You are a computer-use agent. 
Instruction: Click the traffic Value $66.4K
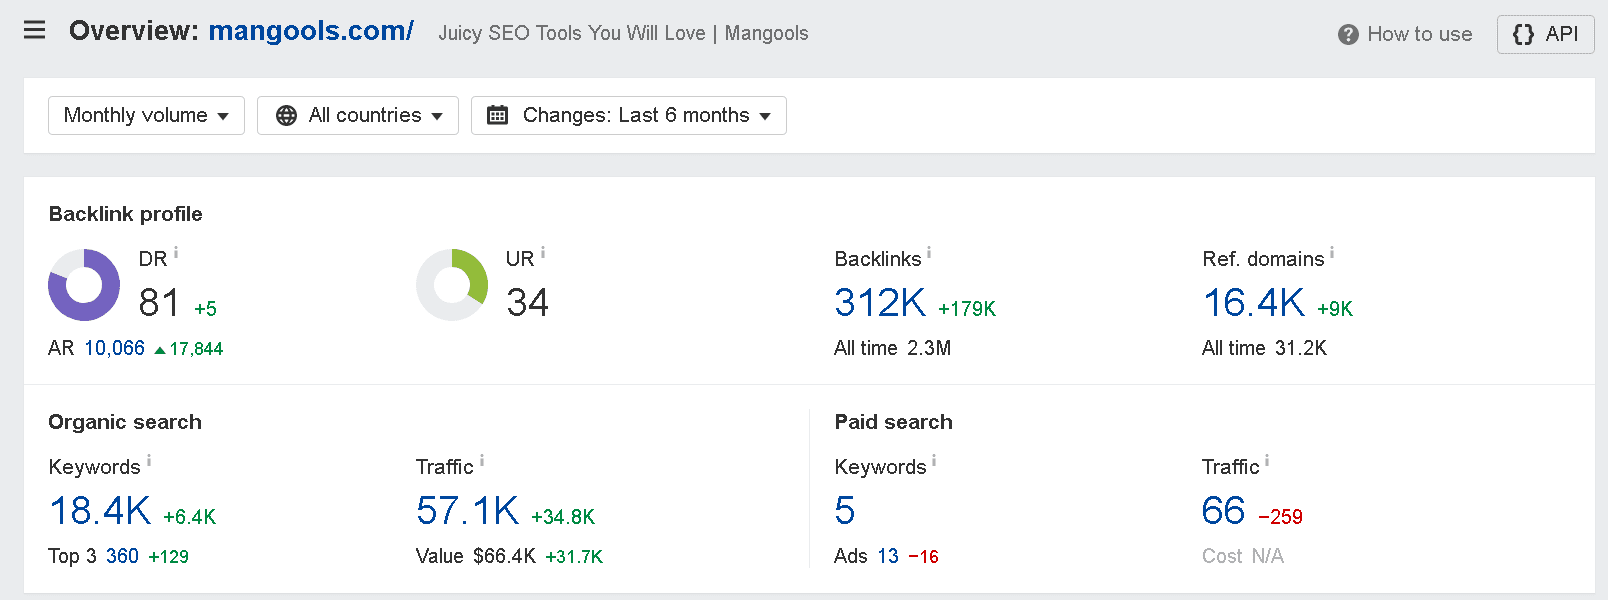coord(476,556)
